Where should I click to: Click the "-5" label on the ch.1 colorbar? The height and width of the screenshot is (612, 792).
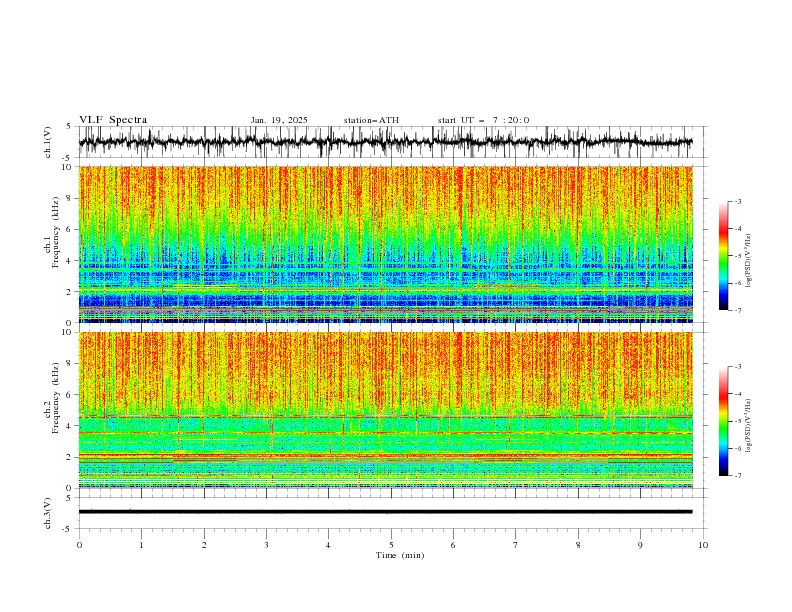click(x=738, y=256)
